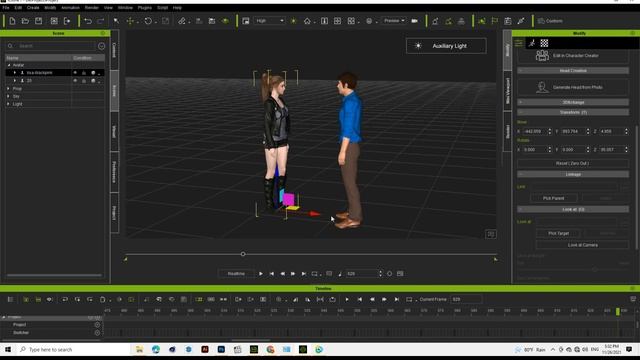Click the Home view icon
640x360 pixels.
[x=307, y=21]
